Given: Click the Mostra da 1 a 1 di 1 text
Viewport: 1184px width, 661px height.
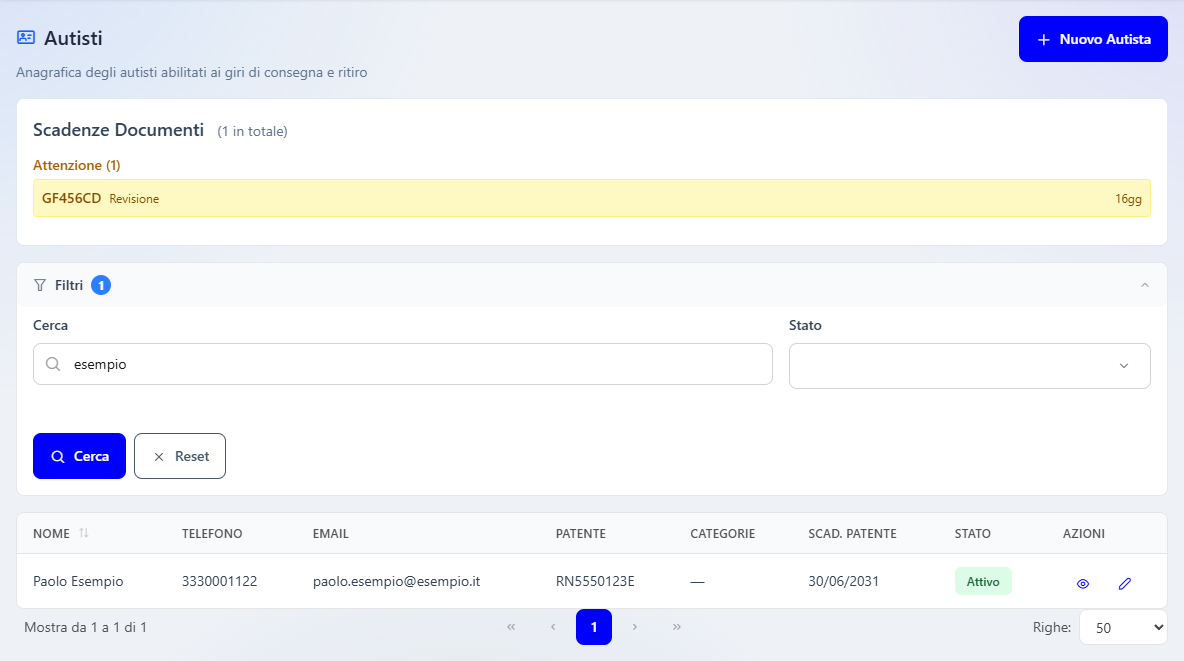Looking at the screenshot, I should point(85,627).
